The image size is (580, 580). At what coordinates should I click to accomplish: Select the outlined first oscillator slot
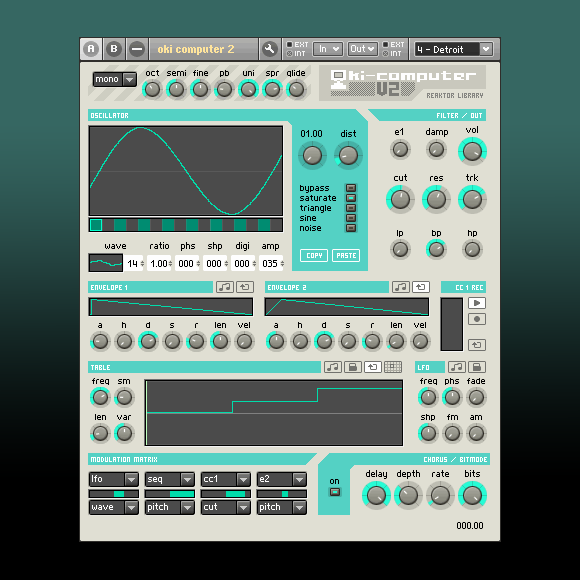click(x=96, y=225)
